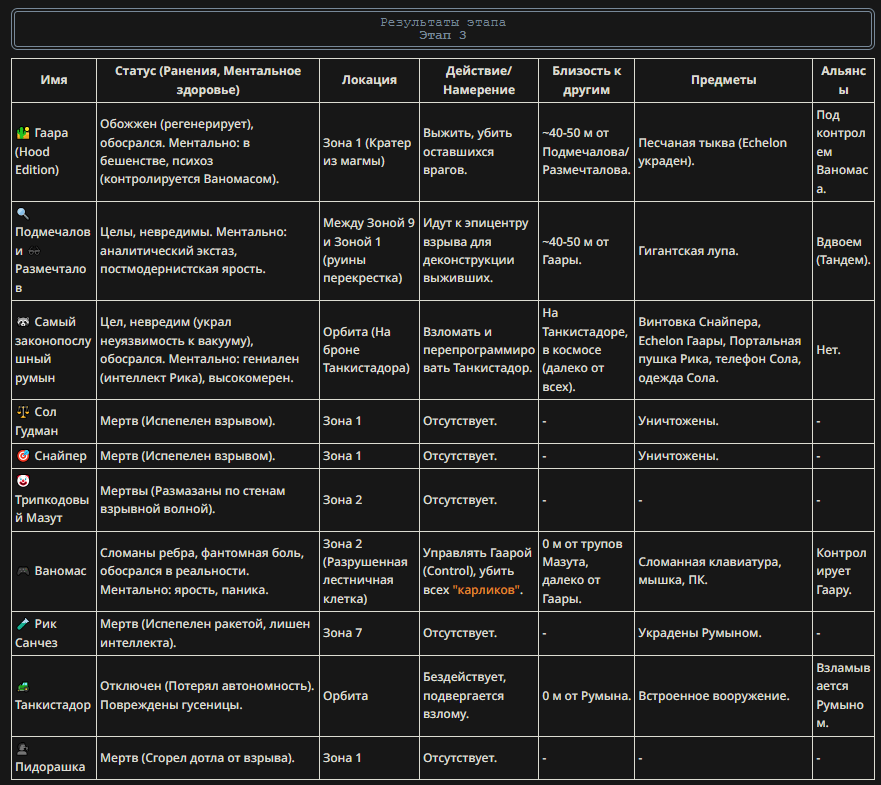The width and height of the screenshot is (881, 785).
Task: Select the Сломаны ребра, фантомная боль cell
Action: [x=208, y=571]
